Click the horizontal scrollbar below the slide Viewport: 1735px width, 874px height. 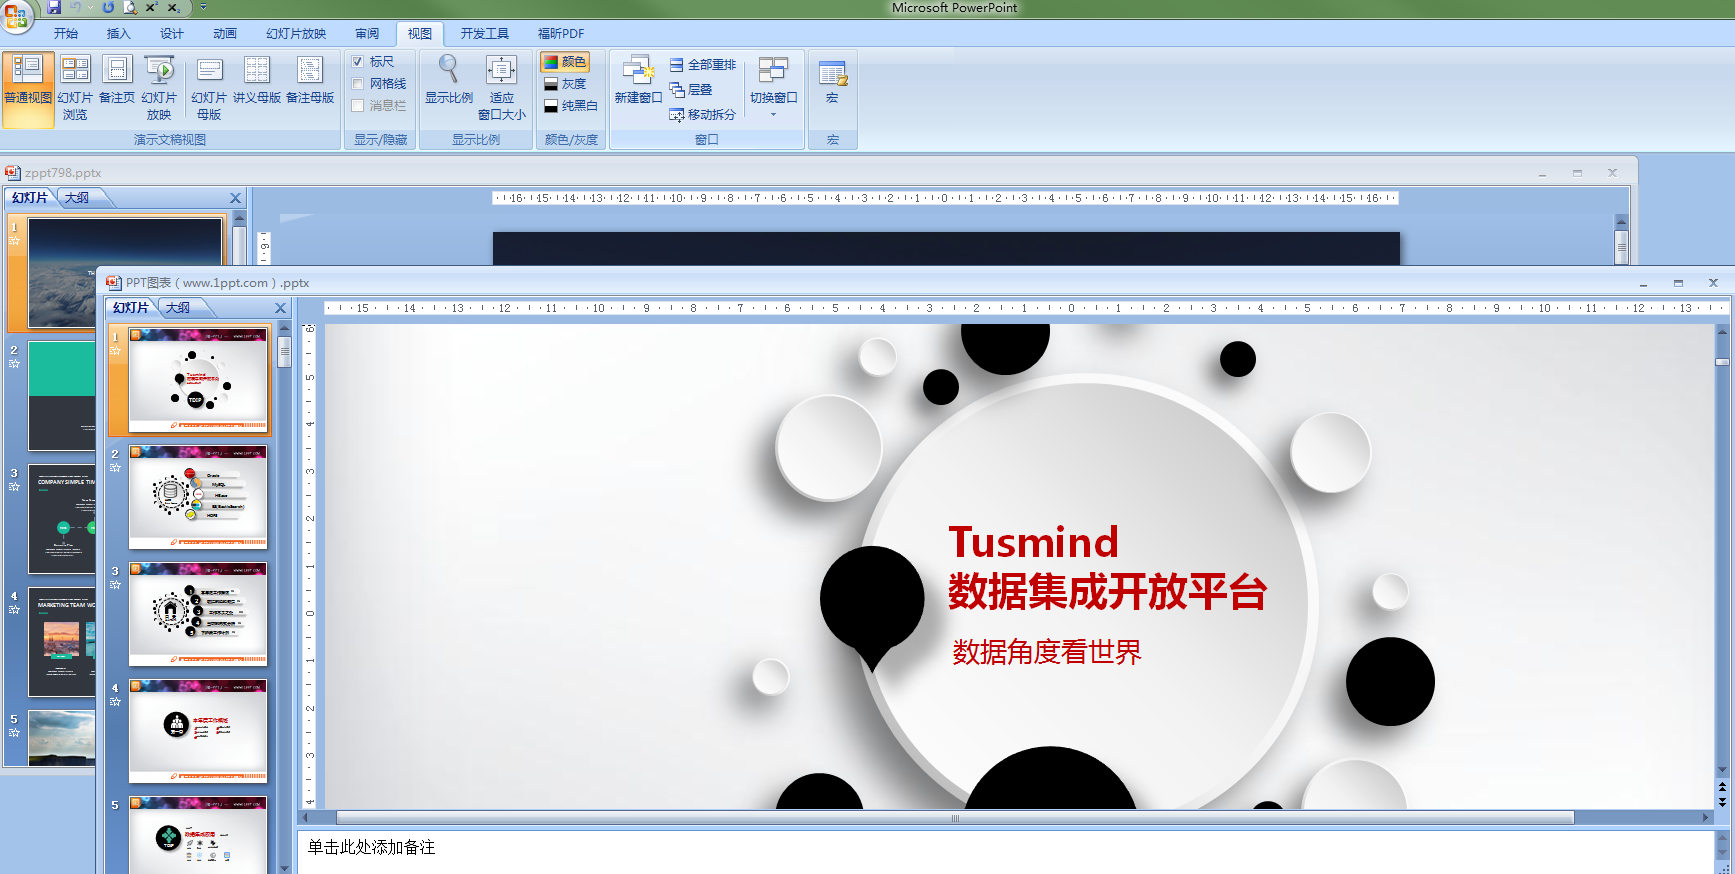point(955,818)
